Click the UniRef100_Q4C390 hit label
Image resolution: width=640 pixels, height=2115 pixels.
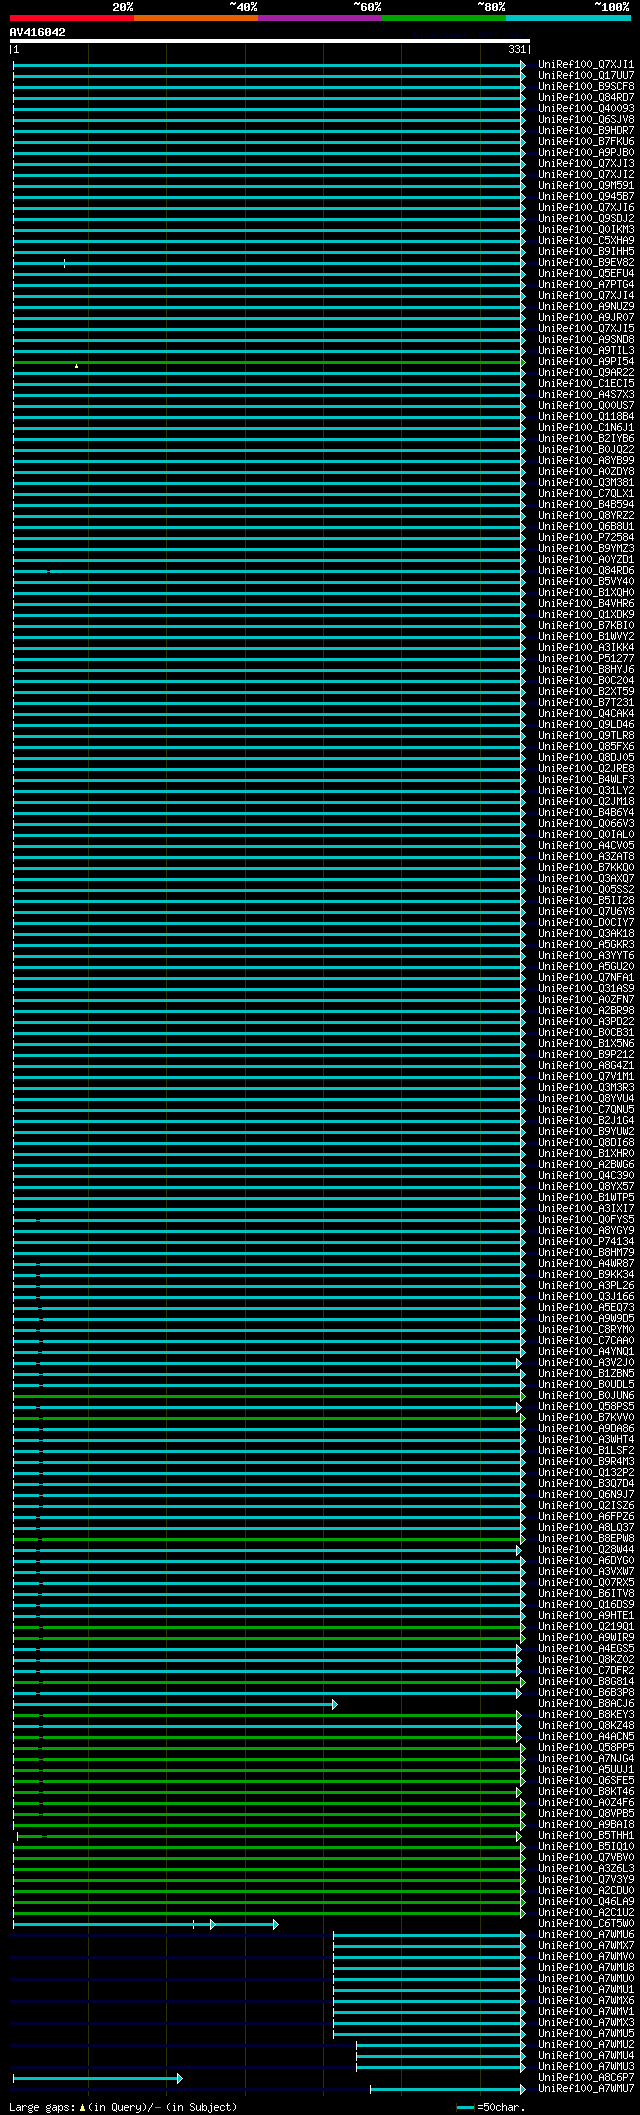(586, 1175)
